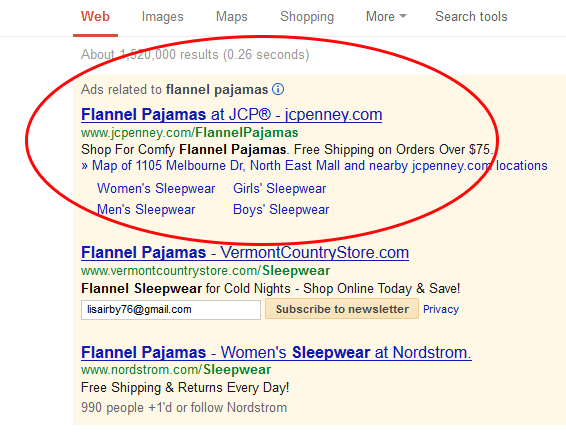Select the Web tab
This screenshot has width=566, height=434.
95,17
